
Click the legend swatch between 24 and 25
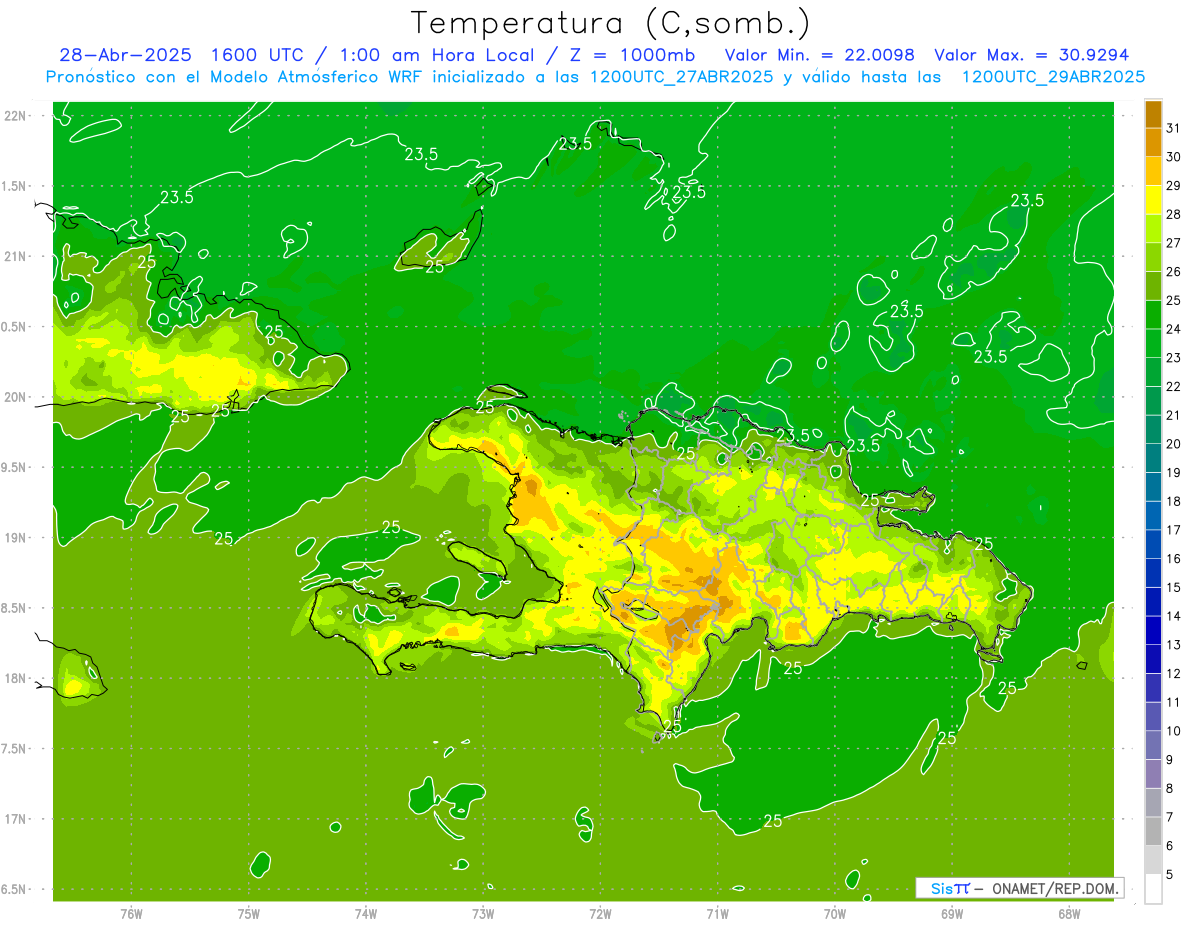point(1153,314)
